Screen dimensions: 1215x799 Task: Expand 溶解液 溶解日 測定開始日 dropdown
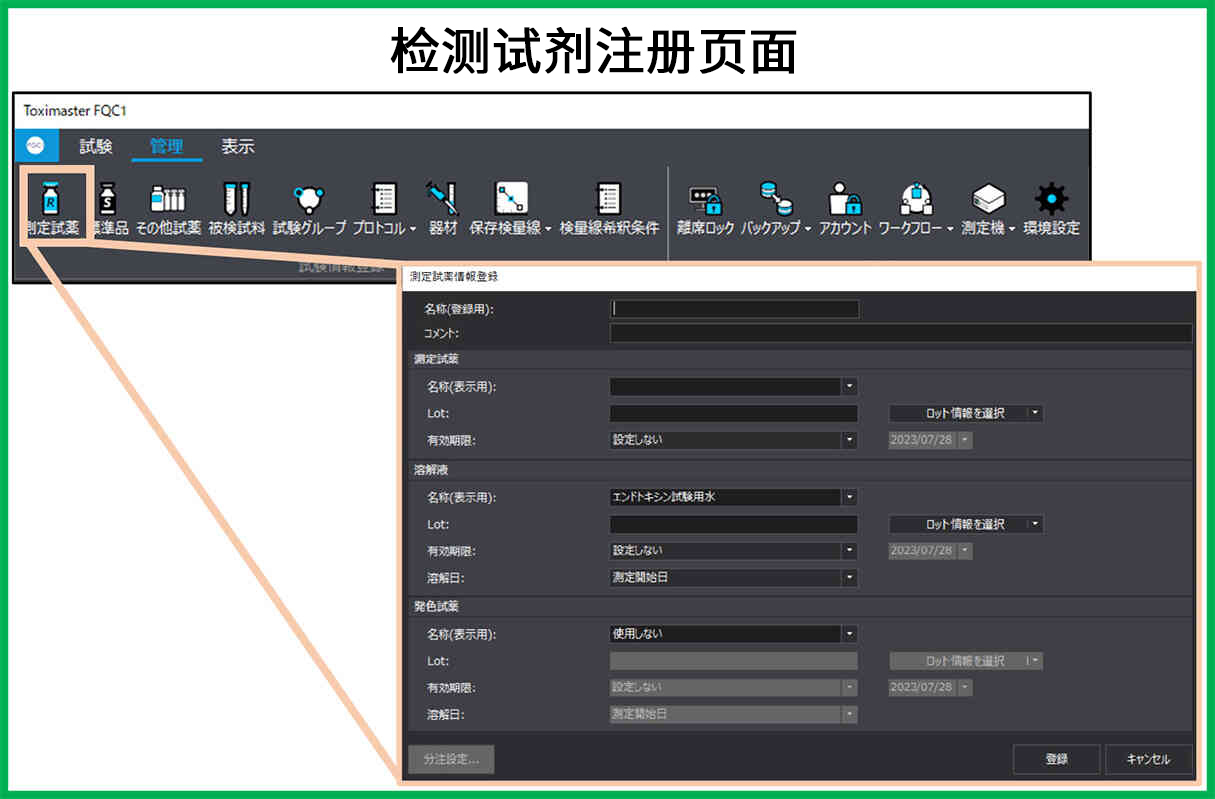(734, 577)
